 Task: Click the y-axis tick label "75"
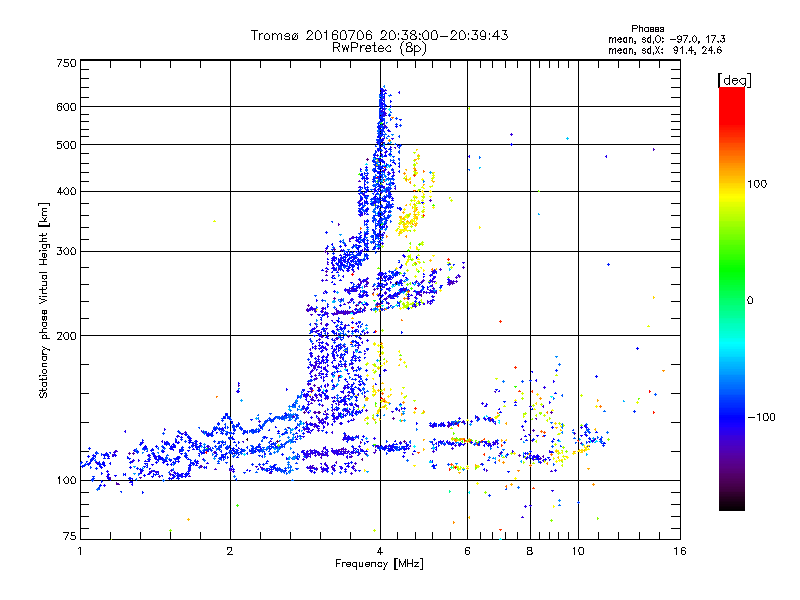click(70, 536)
